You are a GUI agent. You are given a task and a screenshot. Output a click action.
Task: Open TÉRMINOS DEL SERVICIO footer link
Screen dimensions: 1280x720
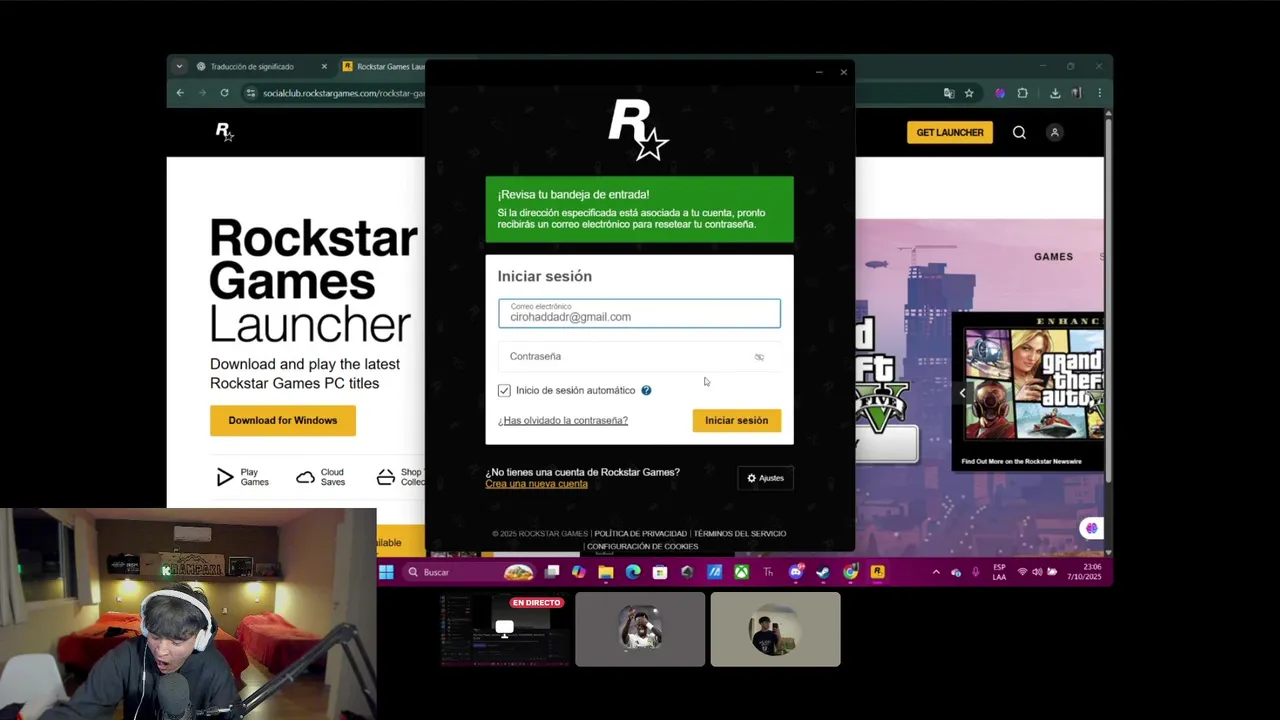pos(740,534)
